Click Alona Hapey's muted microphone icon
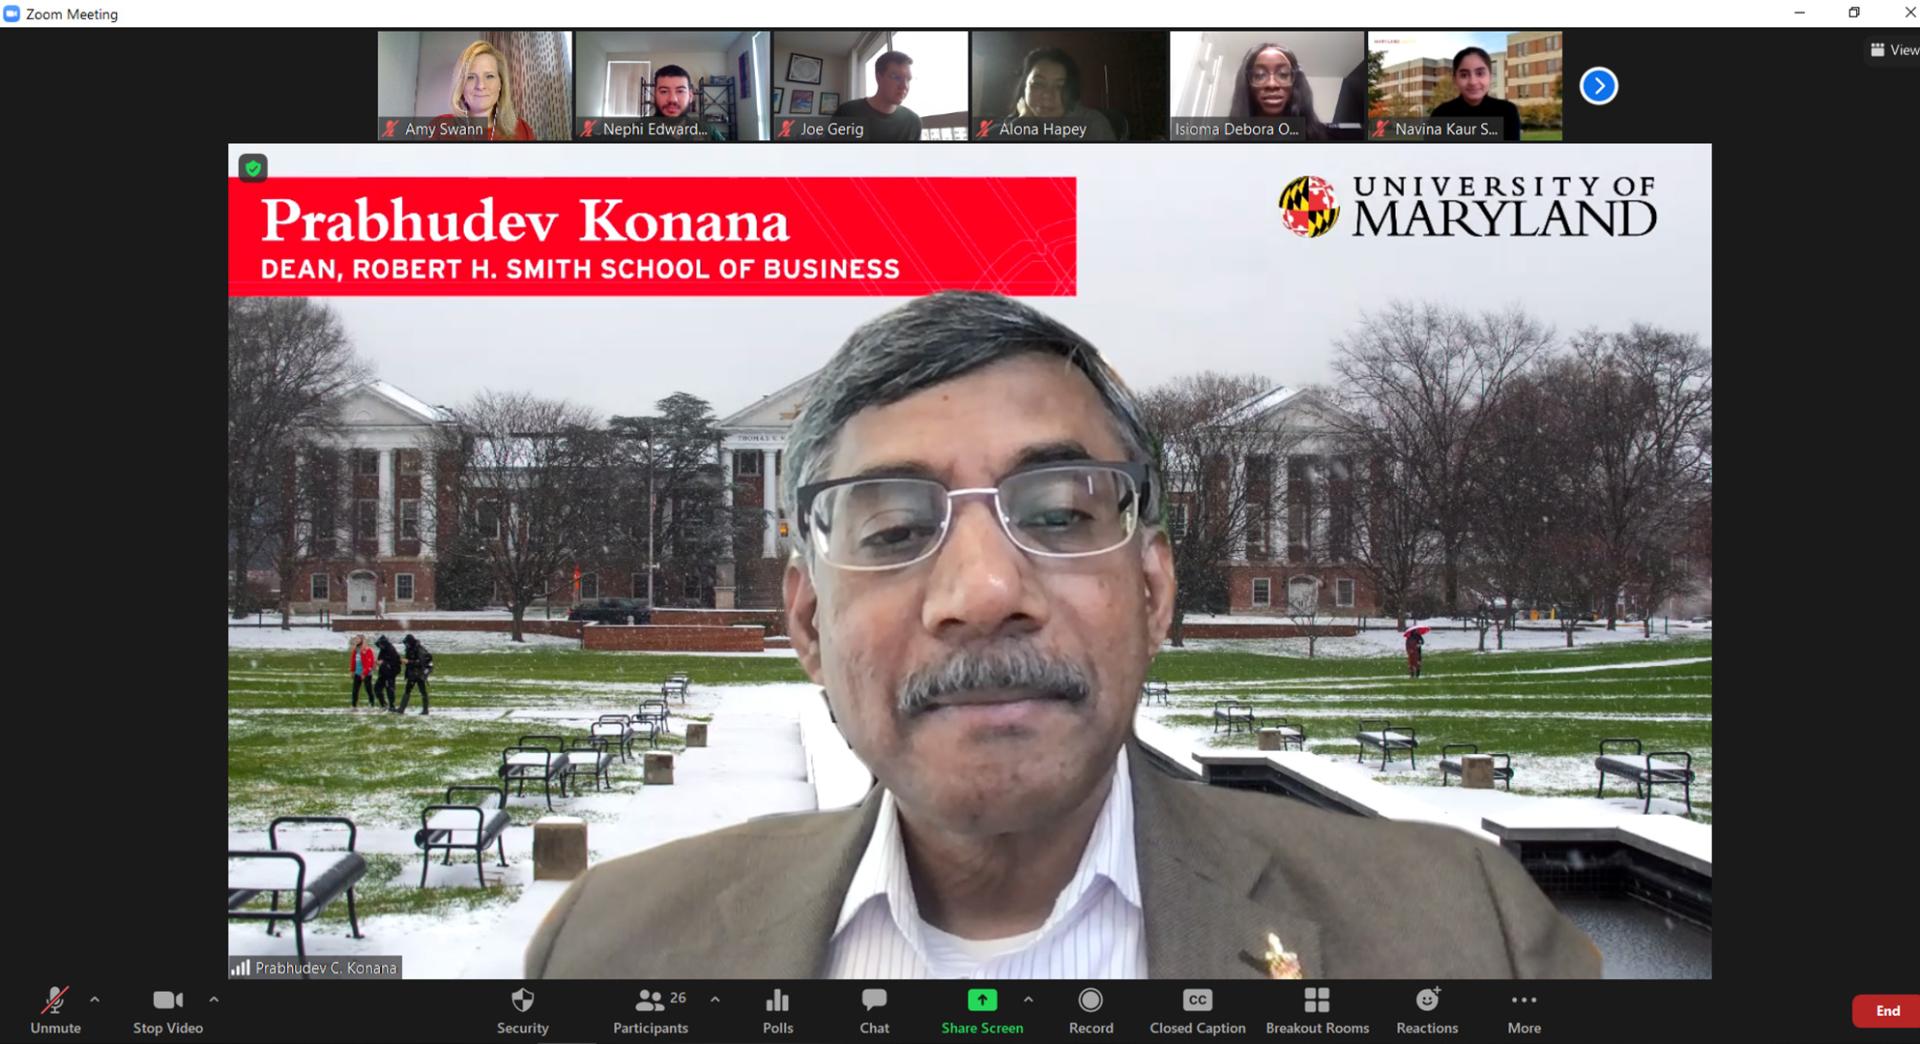Screen dimensions: 1920x1044 [x=985, y=128]
